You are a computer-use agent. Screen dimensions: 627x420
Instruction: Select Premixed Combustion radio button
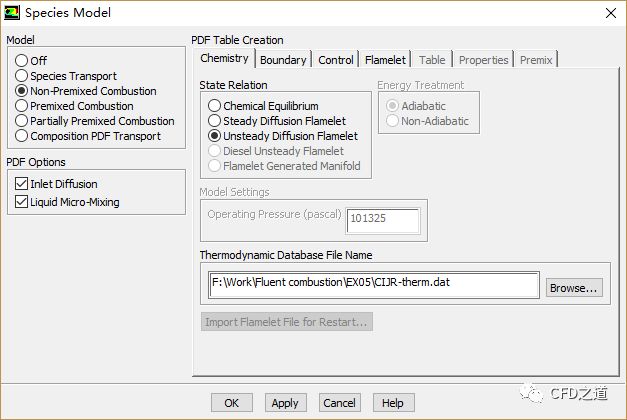pos(21,106)
